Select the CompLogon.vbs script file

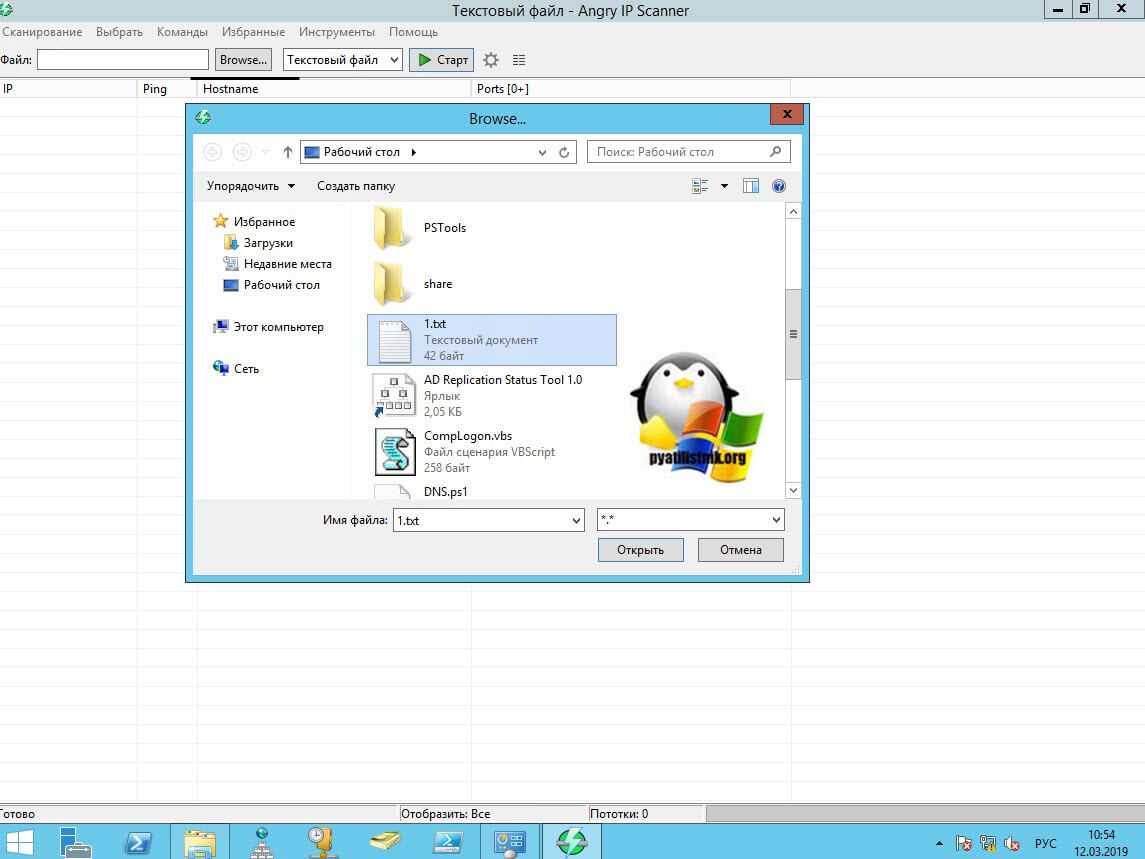pyautogui.click(x=467, y=436)
